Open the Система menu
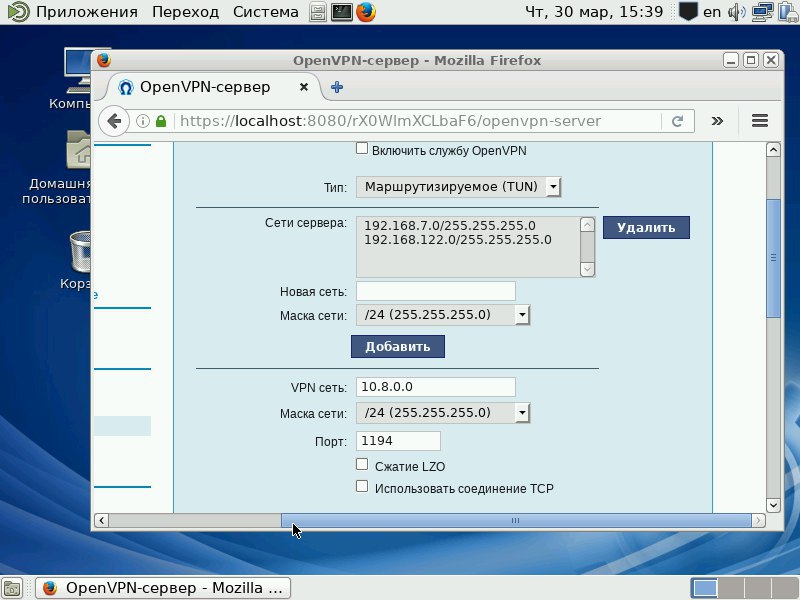 [x=265, y=12]
